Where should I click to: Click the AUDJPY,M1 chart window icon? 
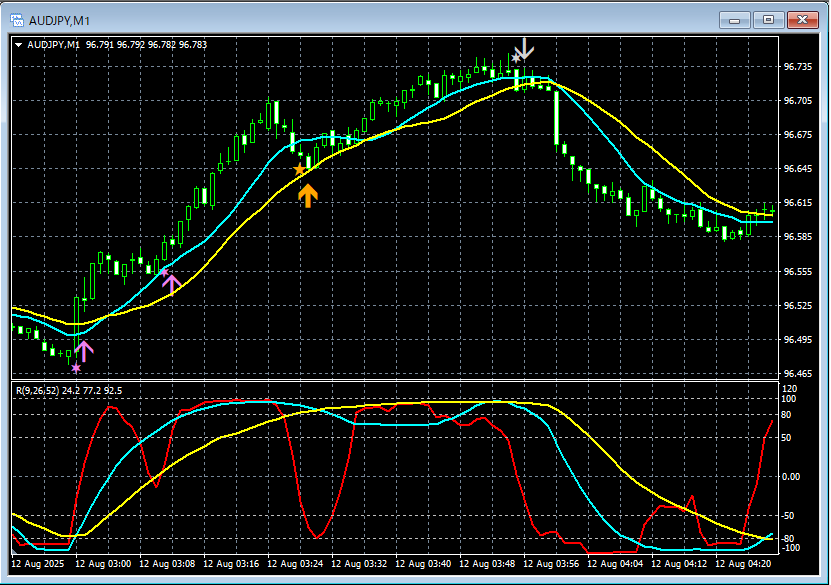click(x=17, y=21)
